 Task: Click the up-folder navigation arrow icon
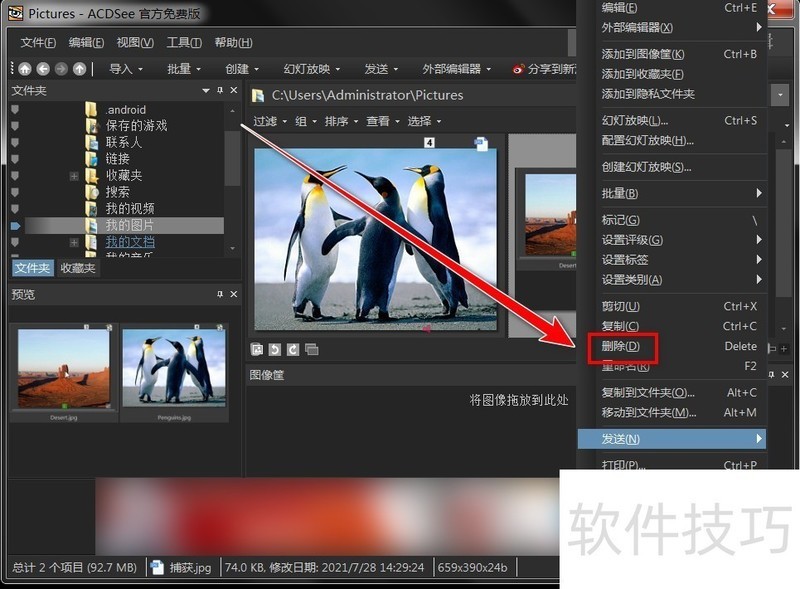[78, 70]
